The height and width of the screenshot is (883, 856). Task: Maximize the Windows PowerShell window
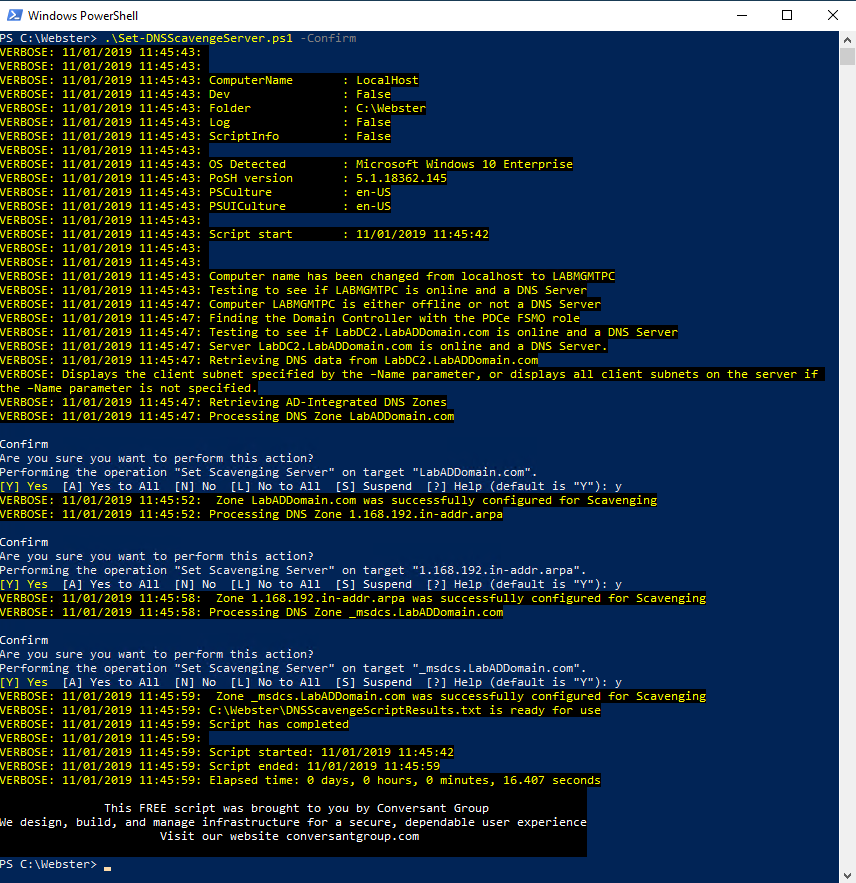[787, 15]
